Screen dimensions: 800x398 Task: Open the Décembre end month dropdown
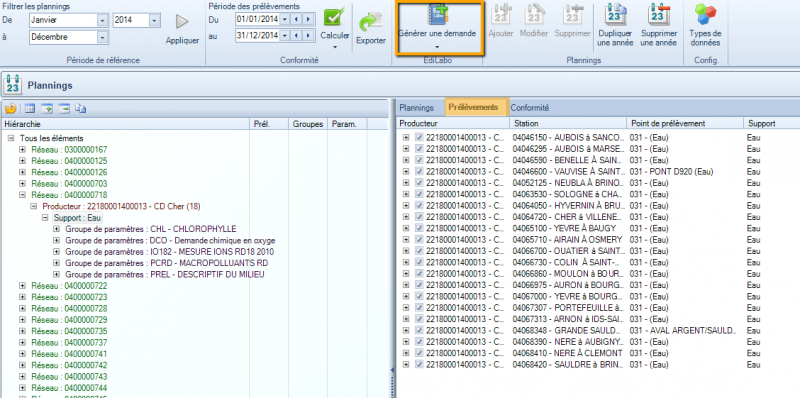coord(103,37)
